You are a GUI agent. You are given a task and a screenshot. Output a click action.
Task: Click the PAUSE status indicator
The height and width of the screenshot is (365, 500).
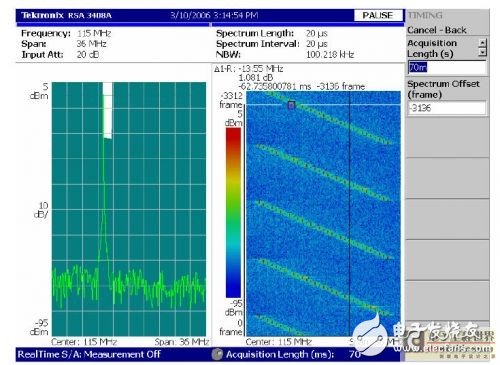(378, 15)
